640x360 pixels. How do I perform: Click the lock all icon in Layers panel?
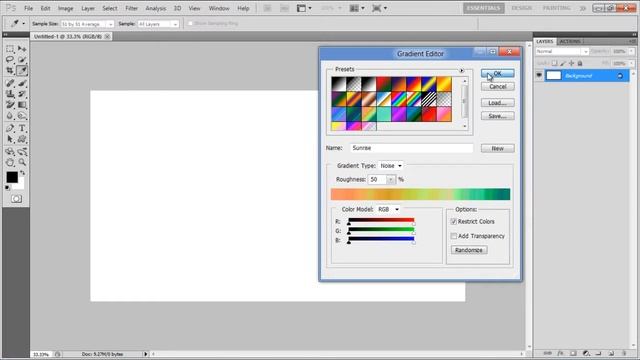[x=580, y=63]
